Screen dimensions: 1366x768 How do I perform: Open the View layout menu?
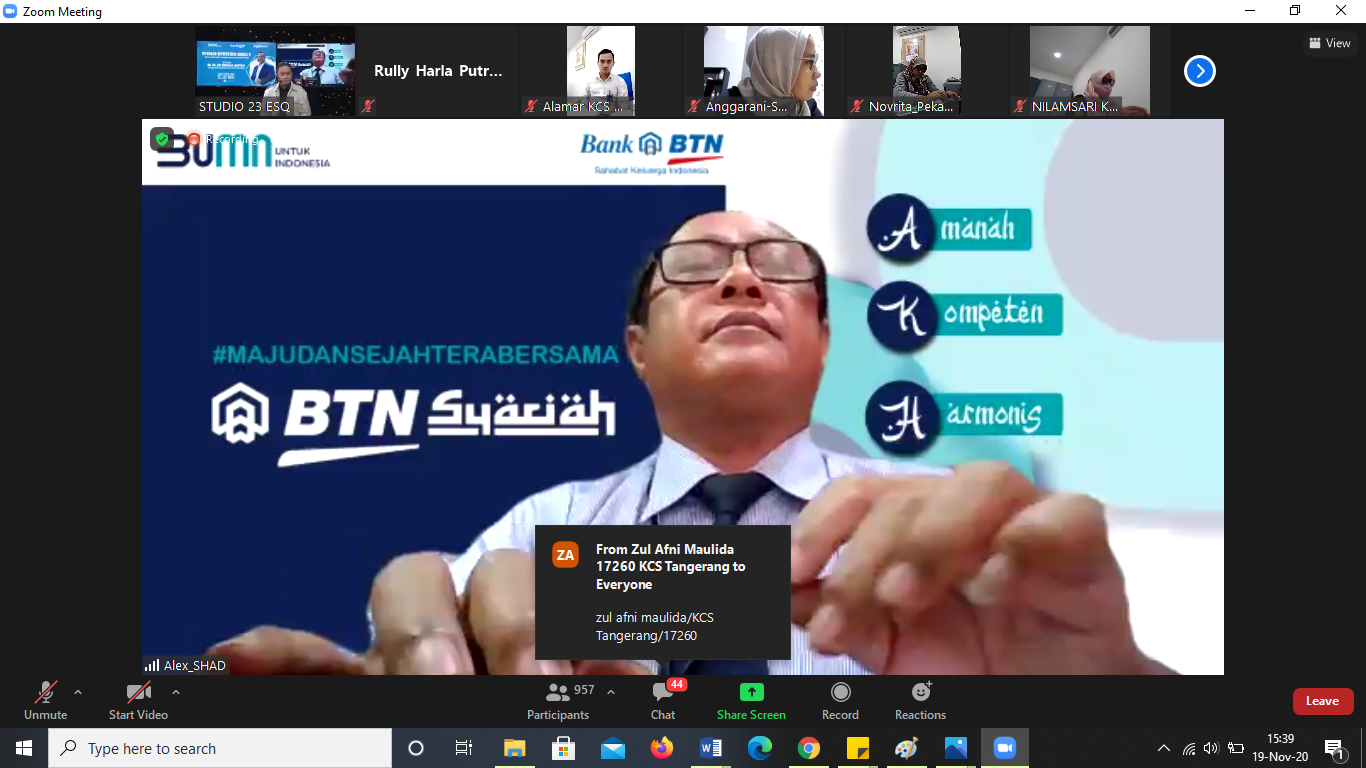[x=1329, y=43]
